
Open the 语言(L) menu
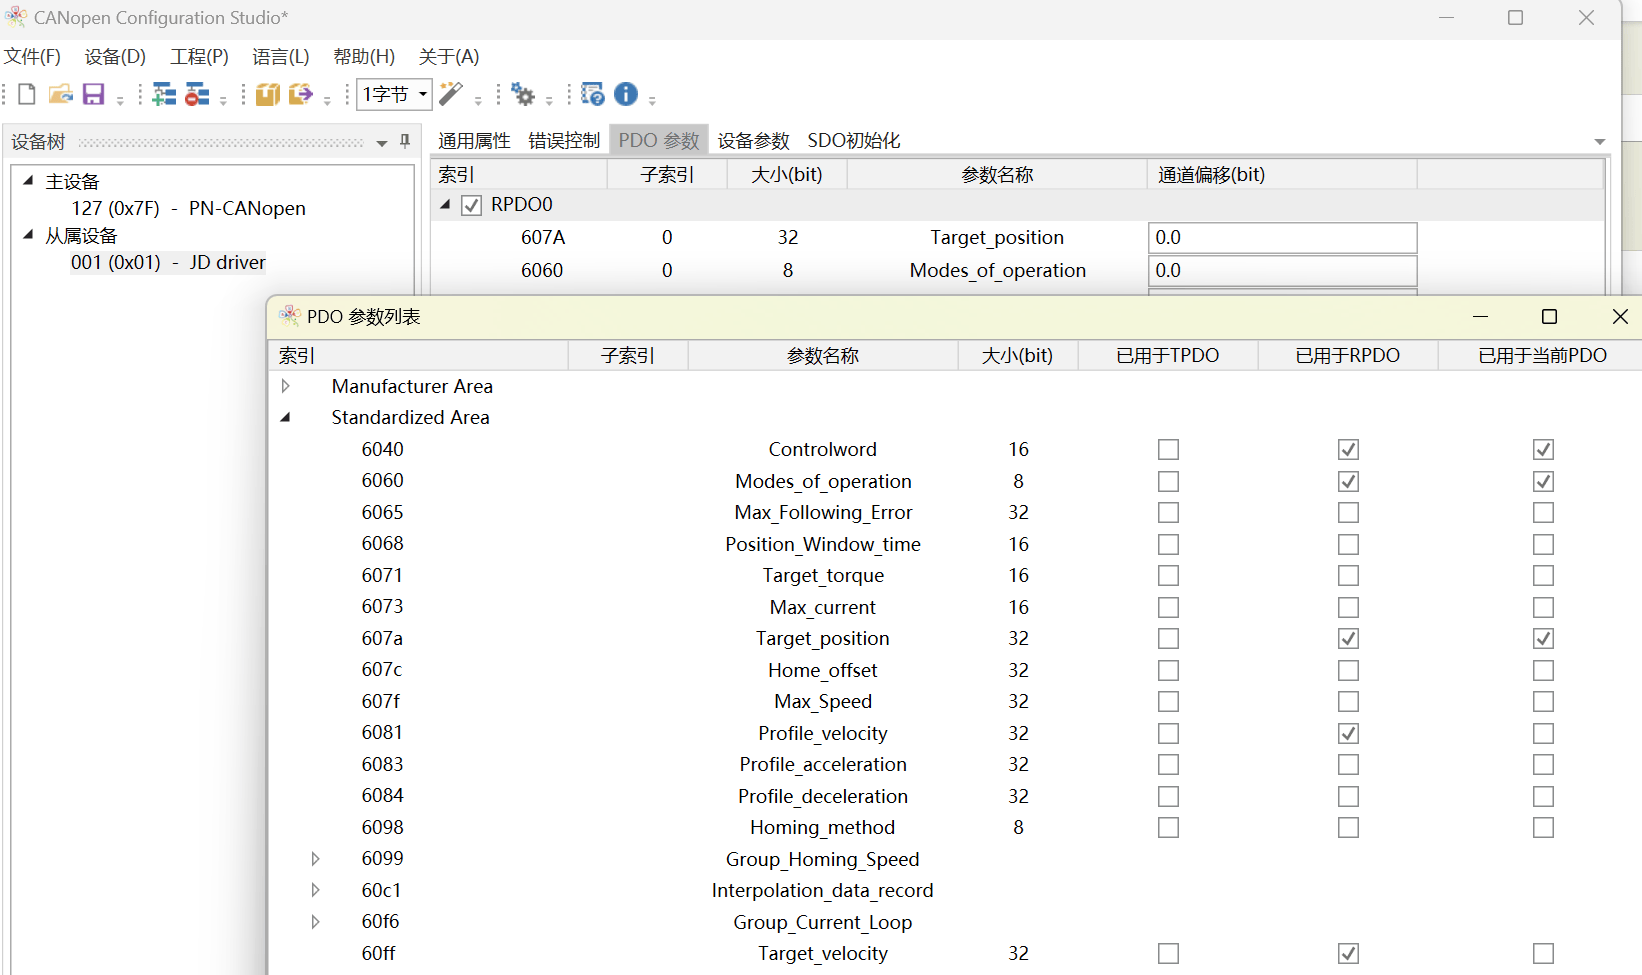pyautogui.click(x=280, y=57)
